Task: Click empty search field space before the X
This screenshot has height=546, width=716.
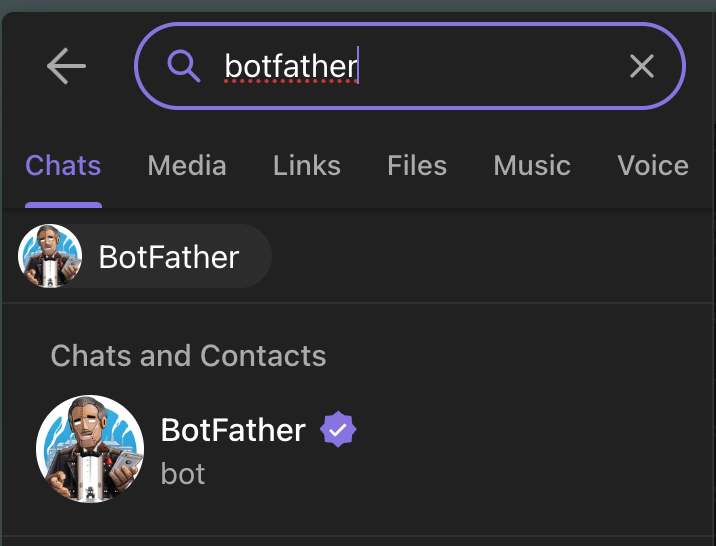Action: 490,66
